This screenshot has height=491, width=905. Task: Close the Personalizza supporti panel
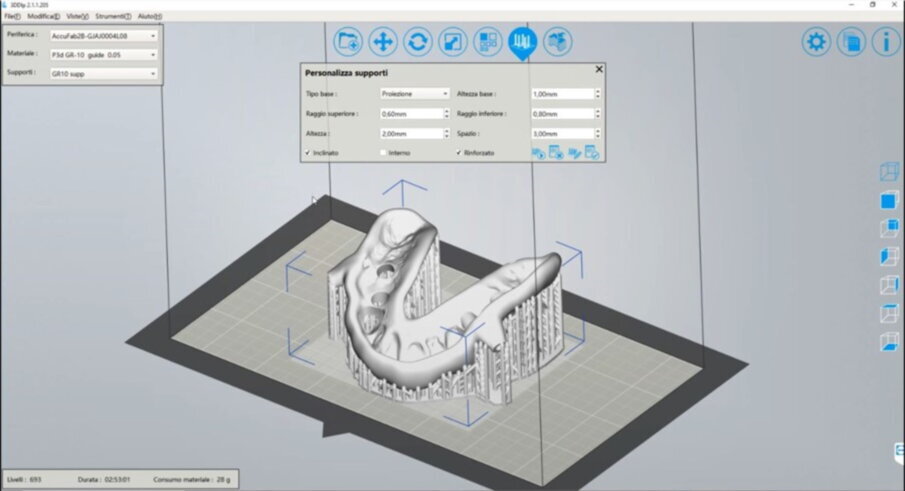coord(599,70)
